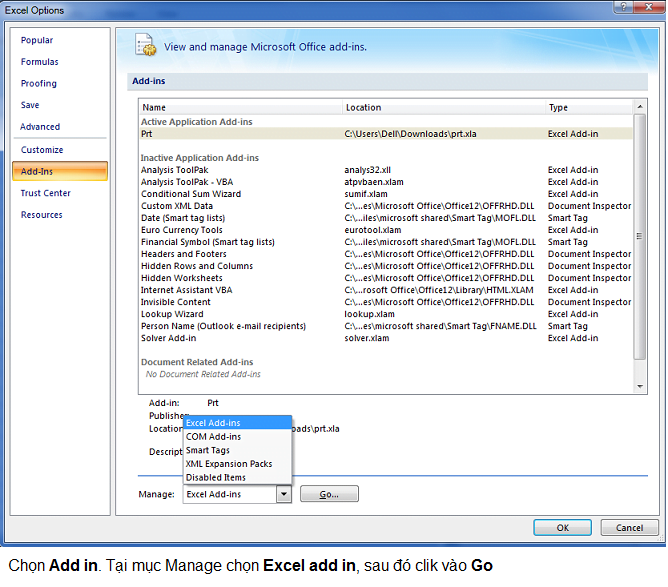The width and height of the screenshot is (668, 587).
Task: Pick Smart Tags in the Manage list
Action: coord(208,451)
